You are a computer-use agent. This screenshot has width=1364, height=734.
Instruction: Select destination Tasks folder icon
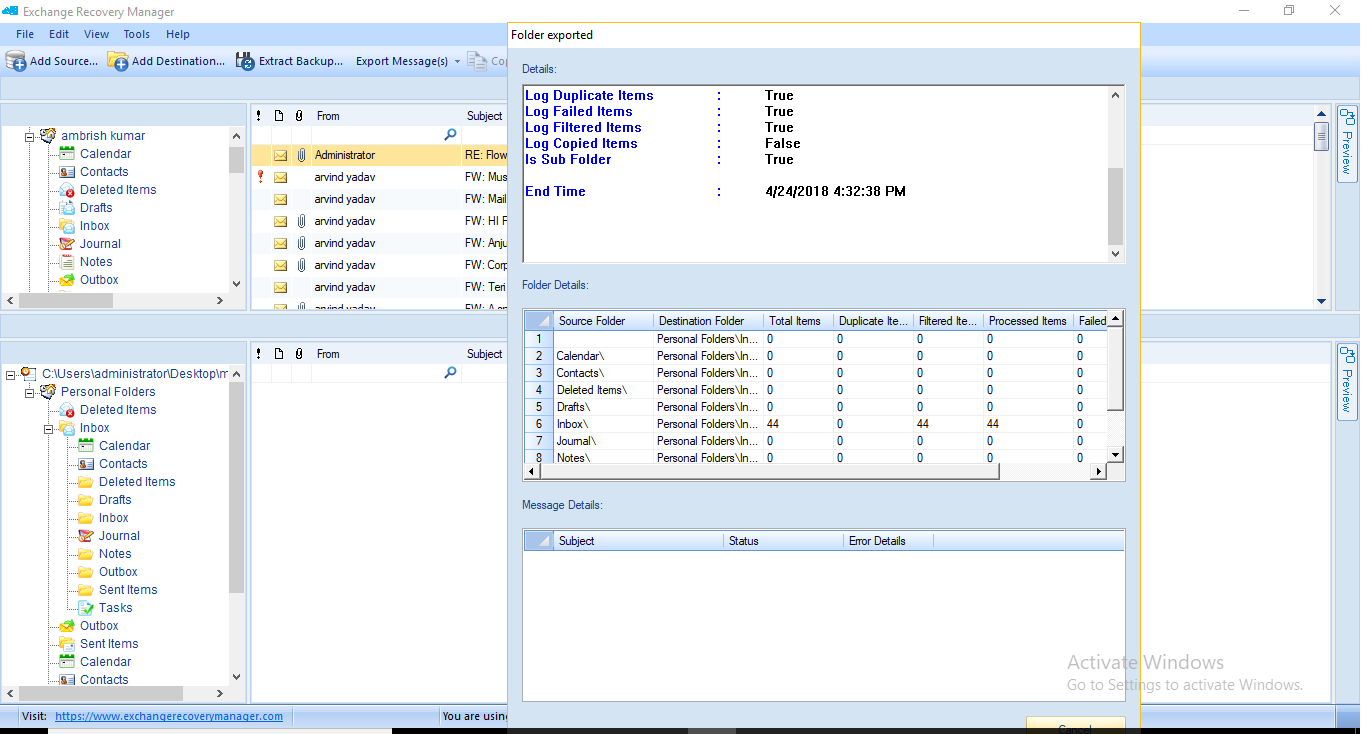[x=86, y=608]
